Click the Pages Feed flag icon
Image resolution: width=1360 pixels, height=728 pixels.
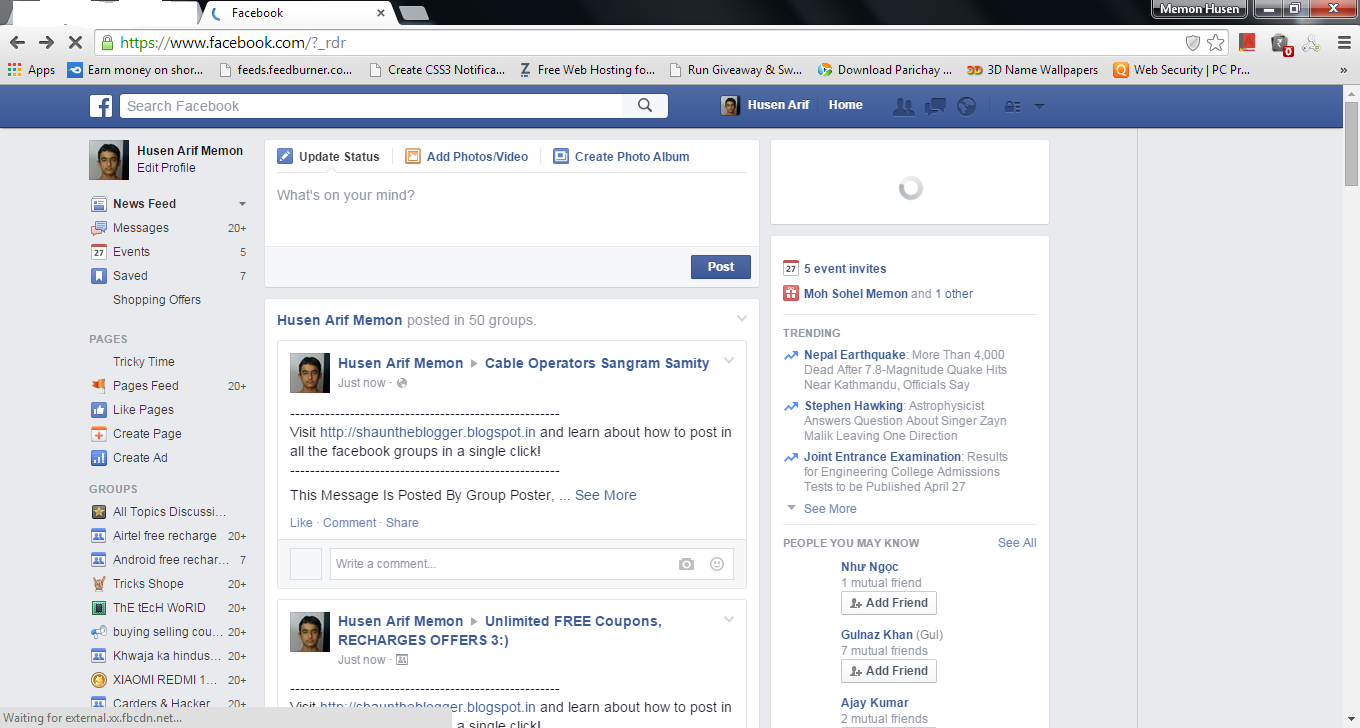[99, 386]
